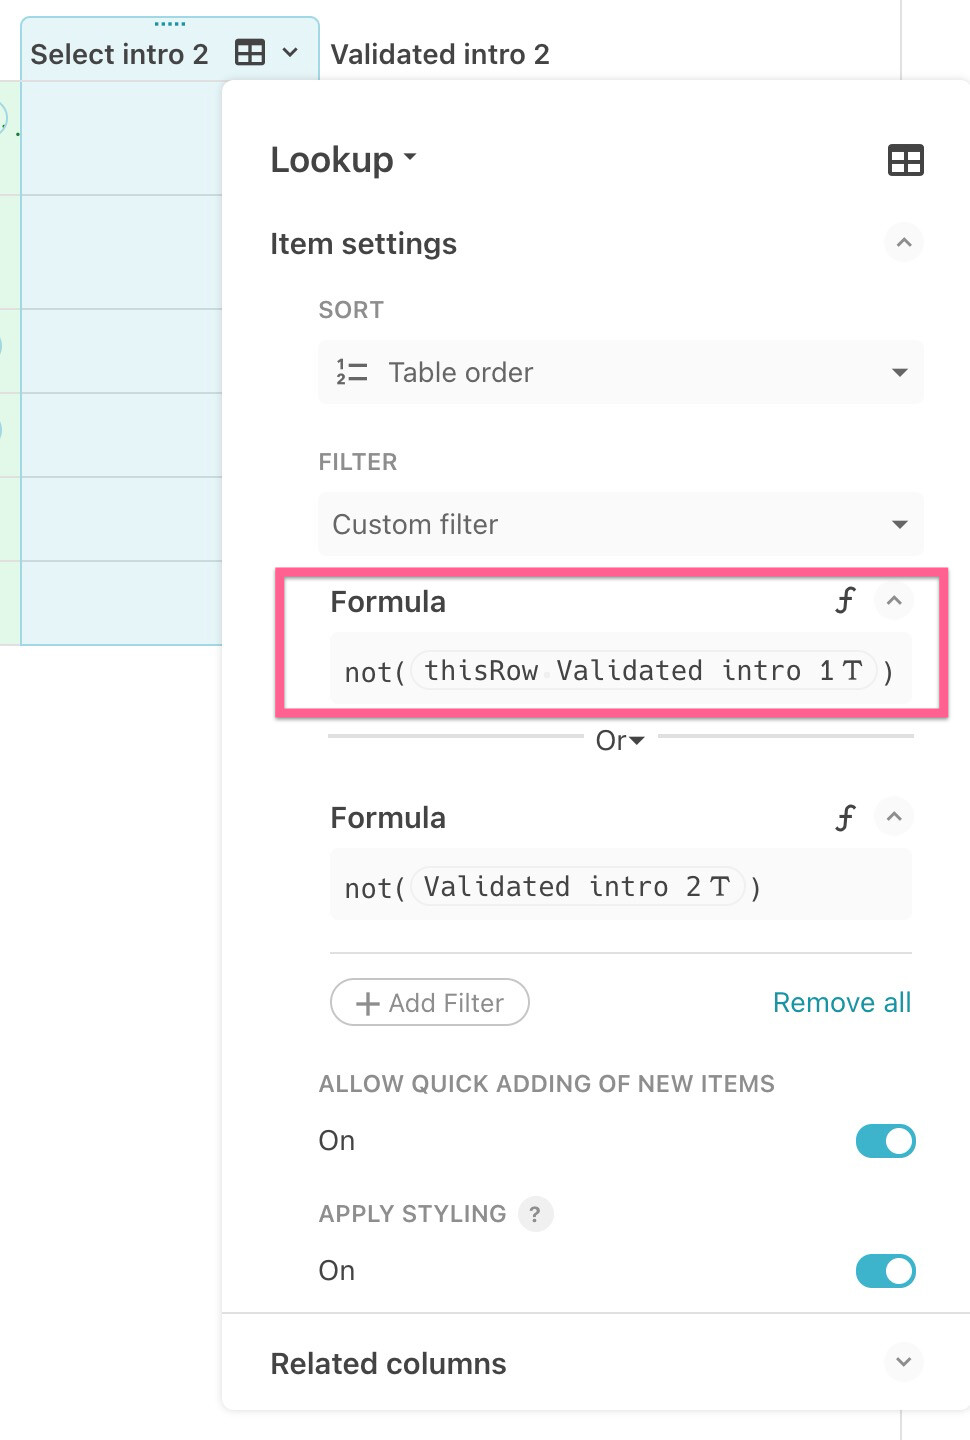Open formula editor icon for second filter formula
Viewport: 970px width, 1440px height.
(845, 817)
